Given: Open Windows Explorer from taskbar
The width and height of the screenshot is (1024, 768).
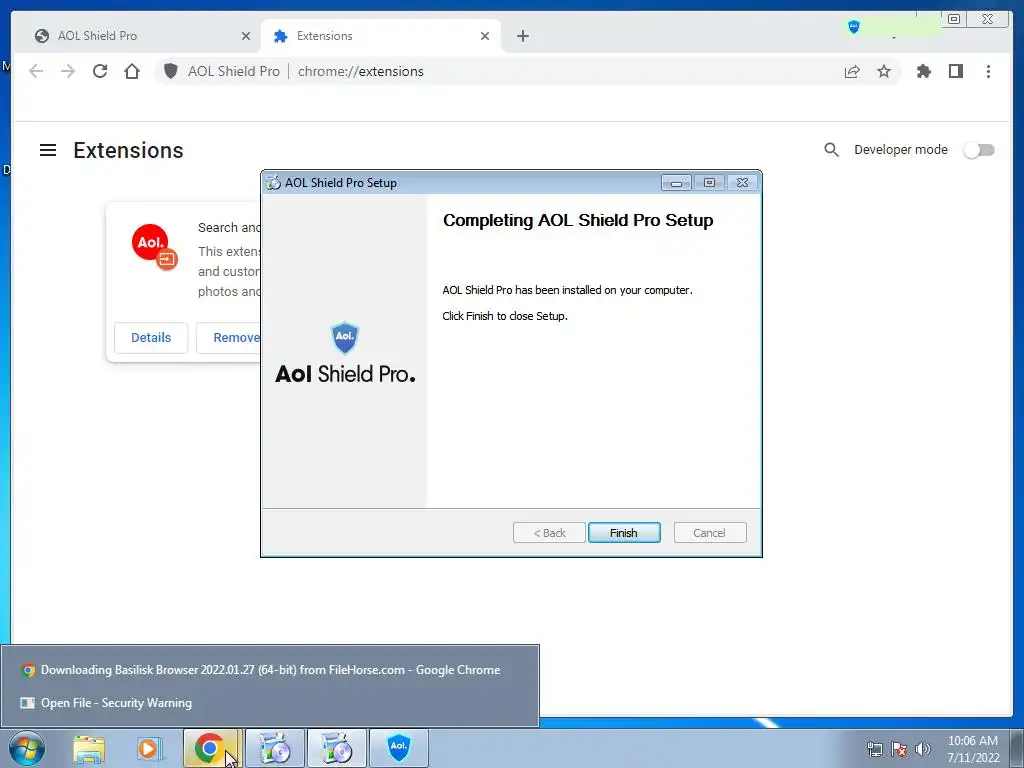Looking at the screenshot, I should pyautogui.click(x=89, y=748).
